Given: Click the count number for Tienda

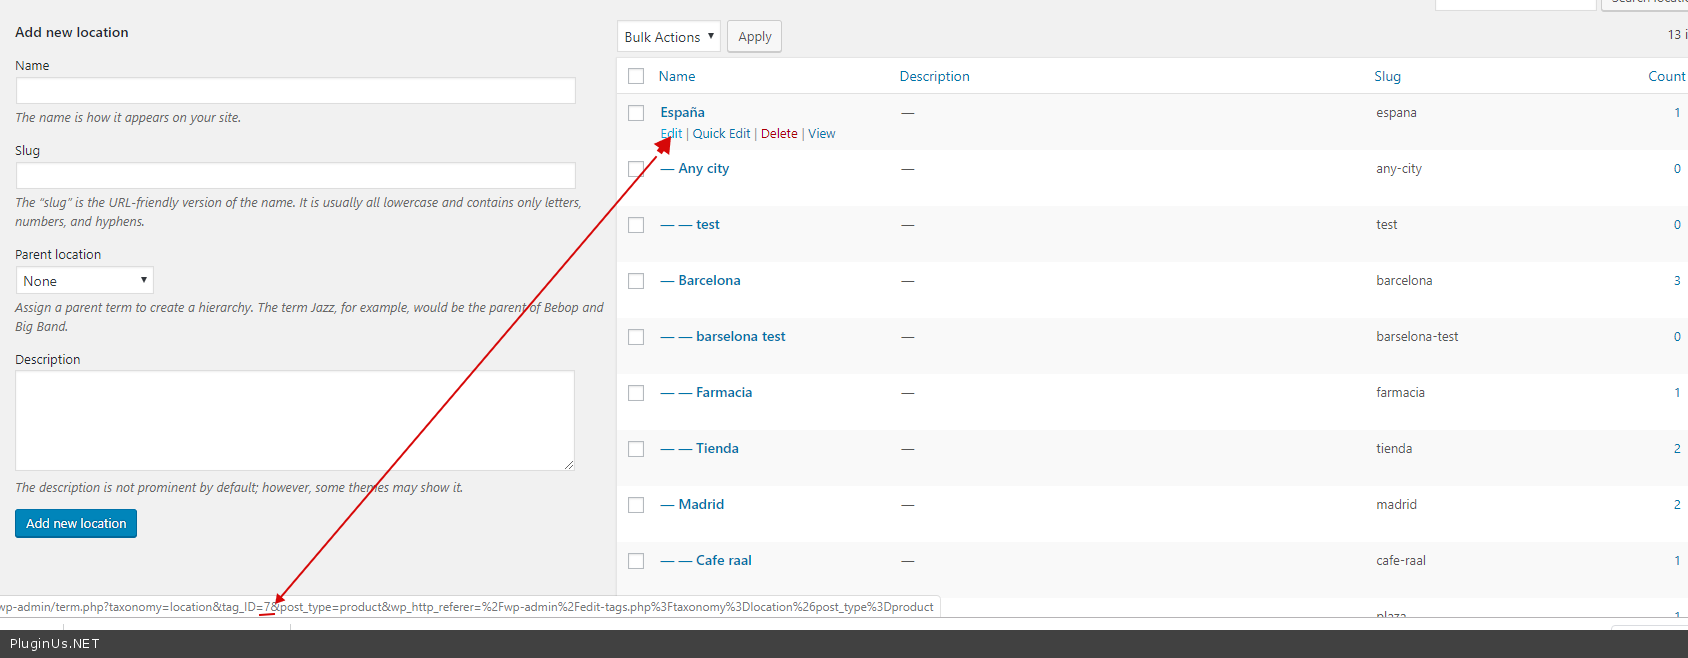Looking at the screenshot, I should (1677, 449).
